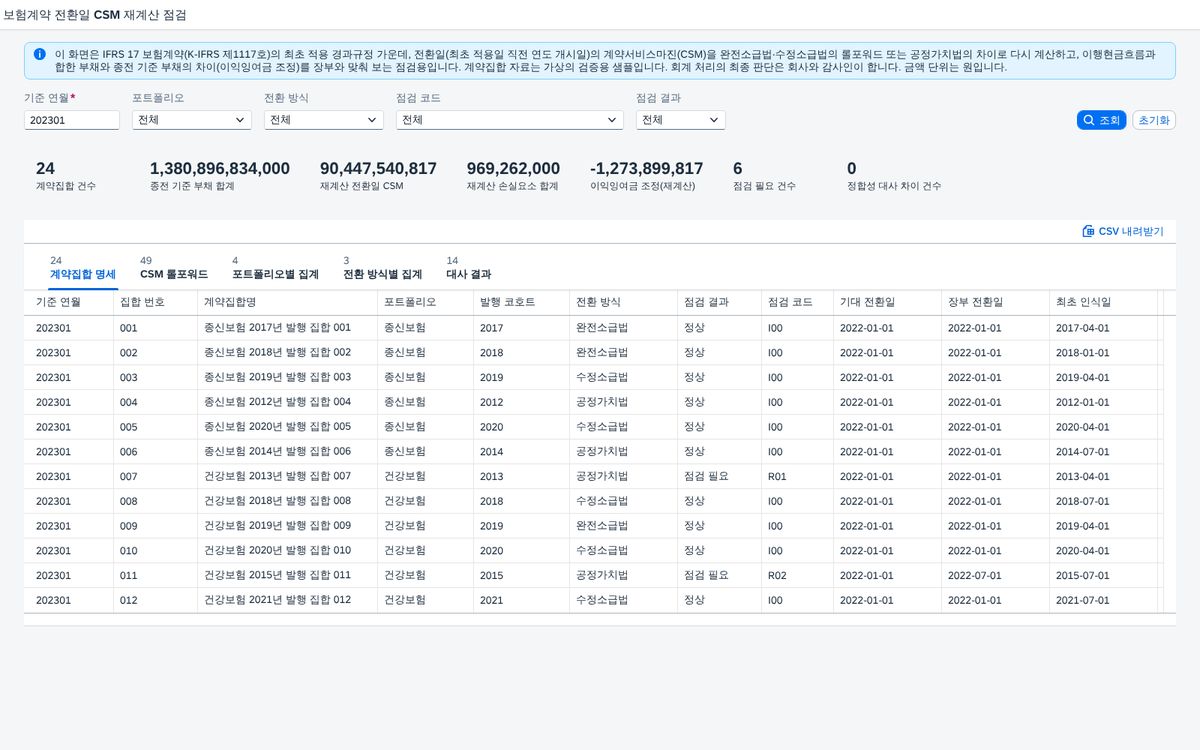Click 점검 필요 건수 value 6

coord(738,169)
